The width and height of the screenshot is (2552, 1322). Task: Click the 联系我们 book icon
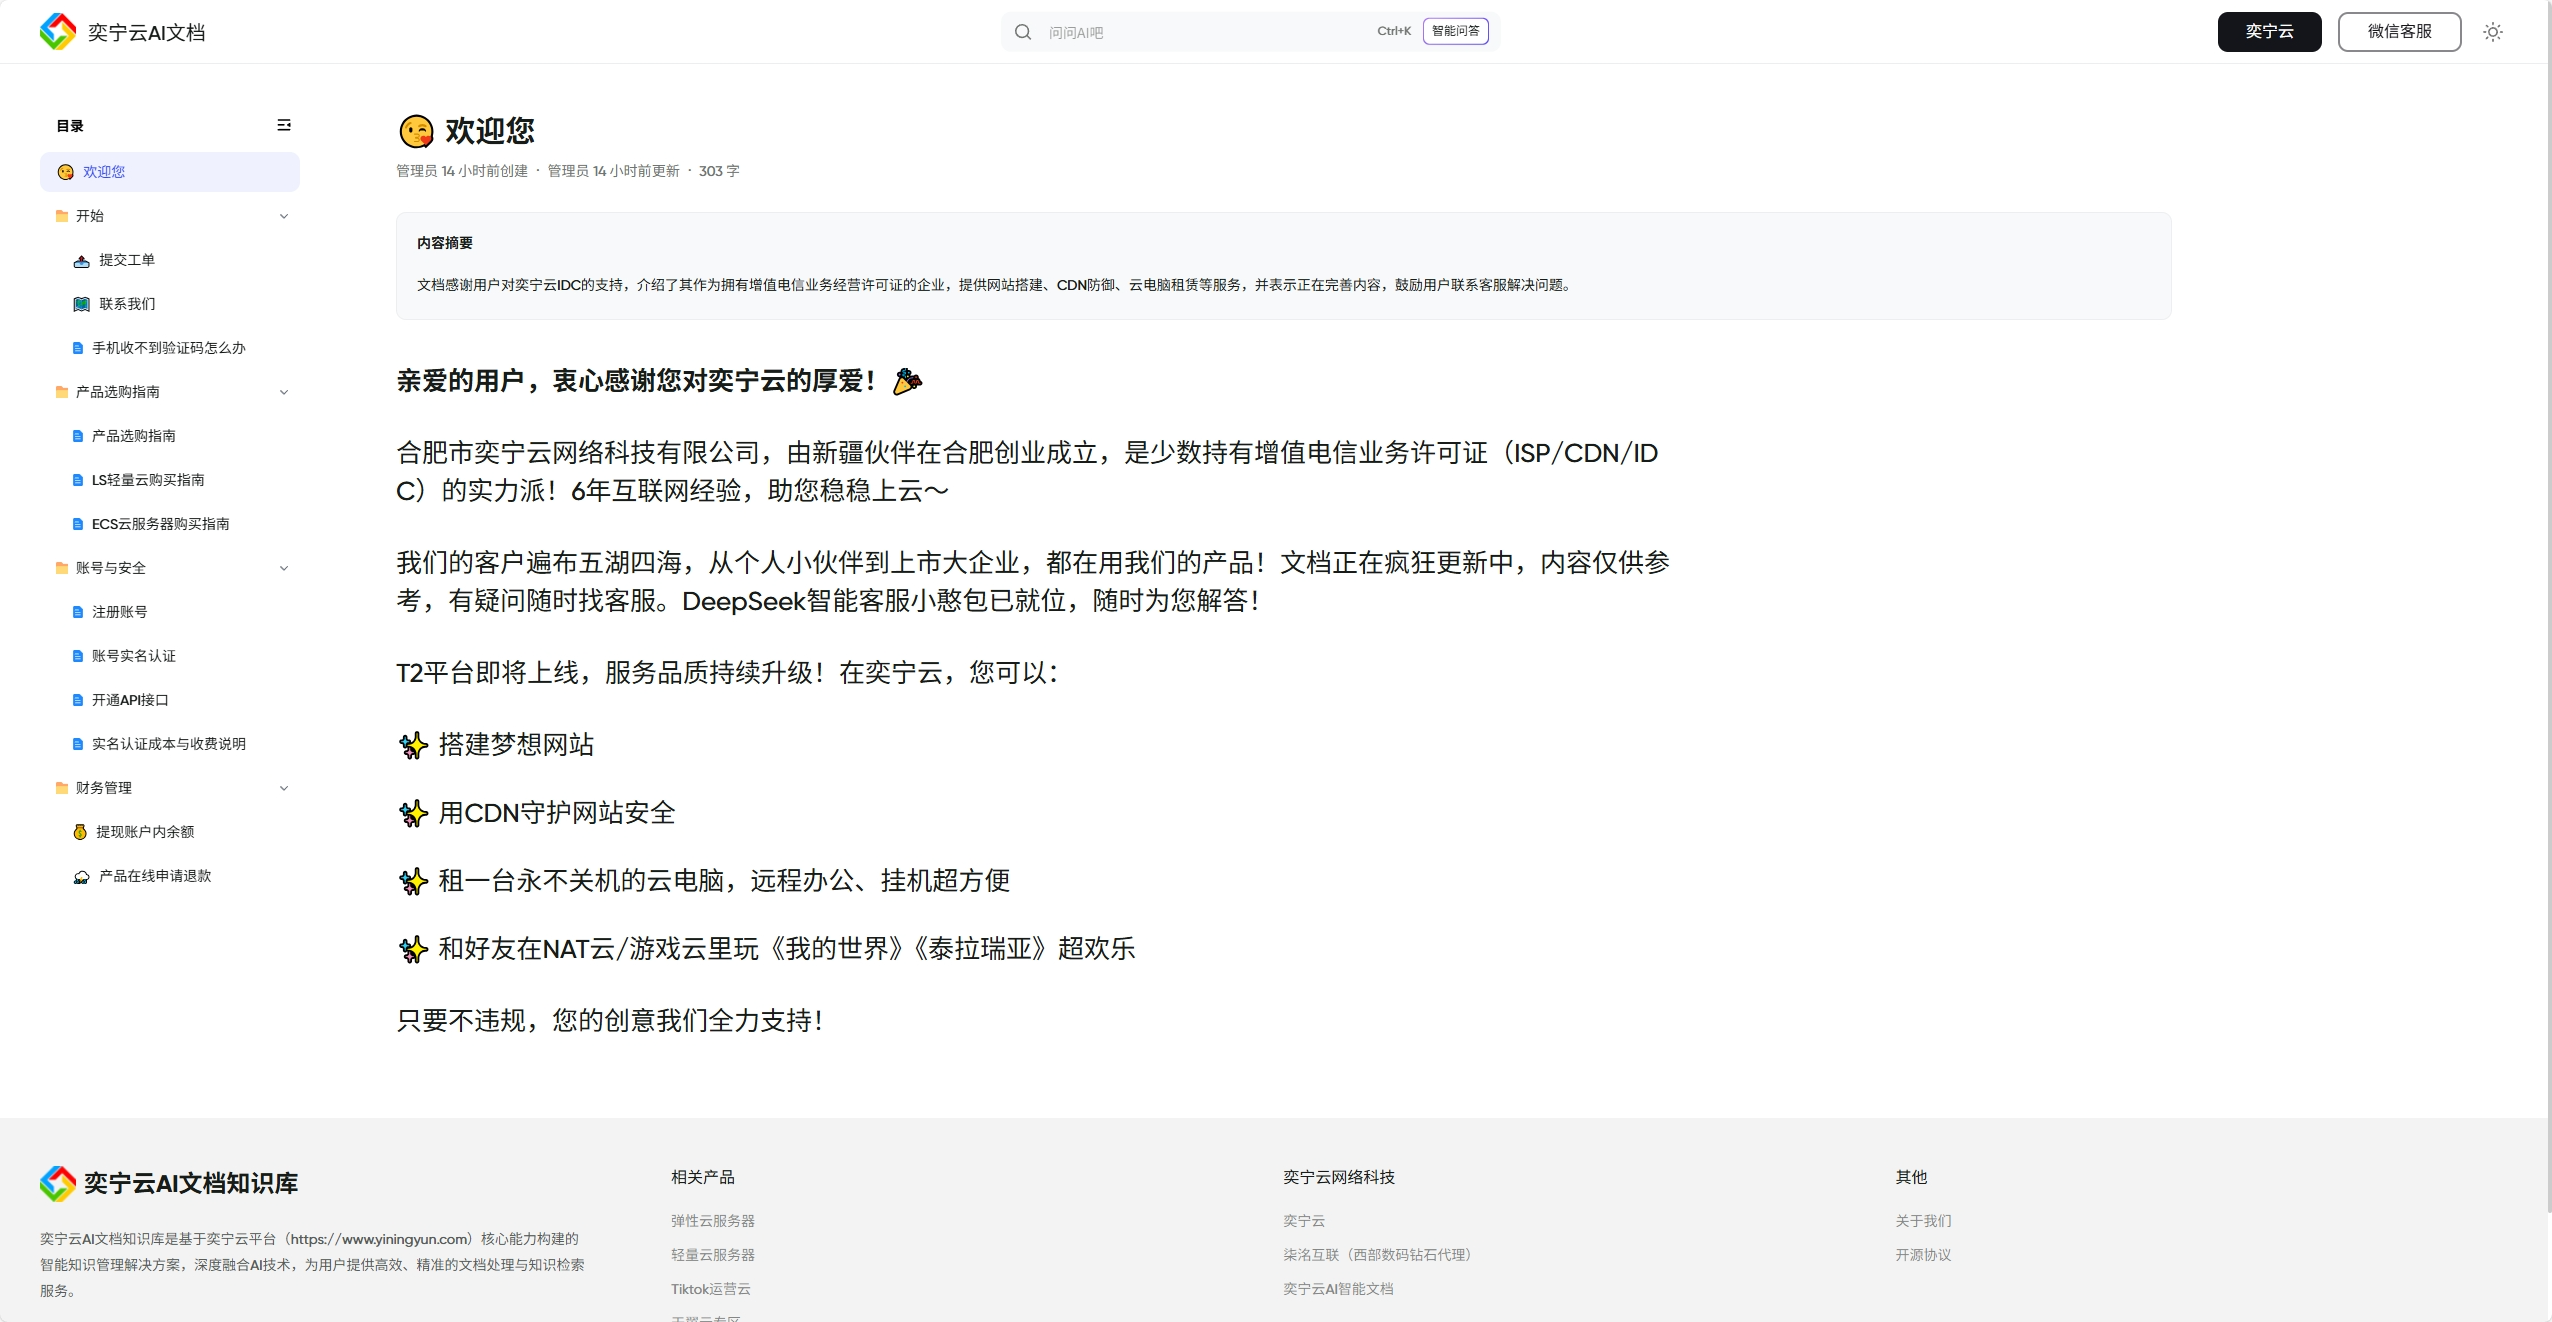point(81,303)
